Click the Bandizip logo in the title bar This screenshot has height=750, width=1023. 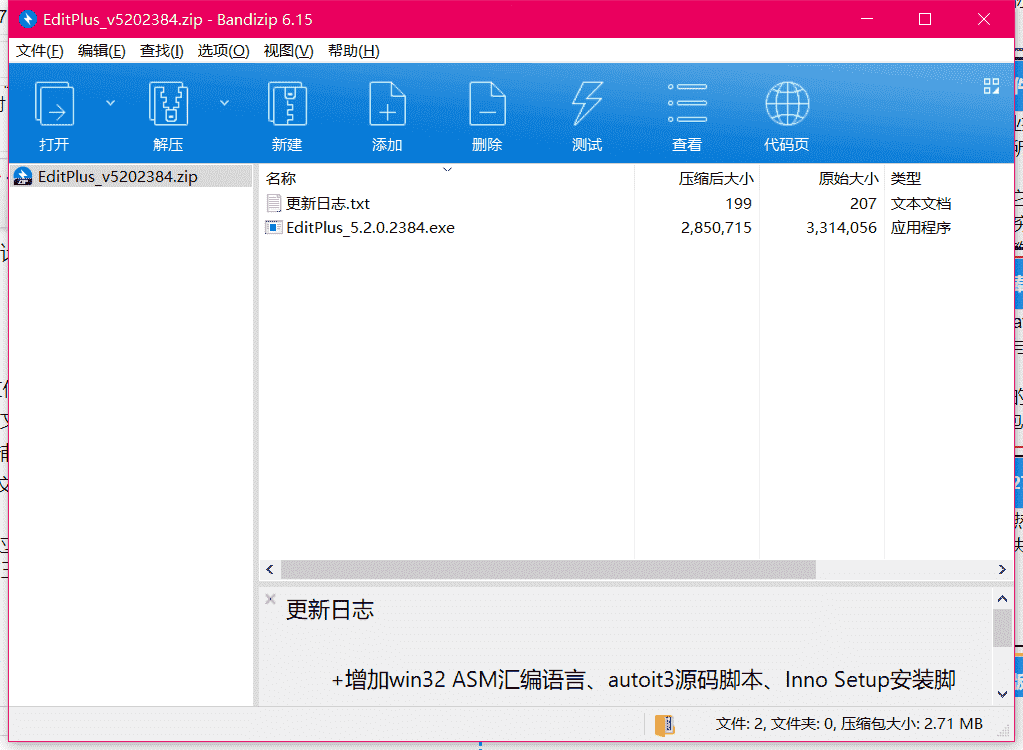[27, 20]
